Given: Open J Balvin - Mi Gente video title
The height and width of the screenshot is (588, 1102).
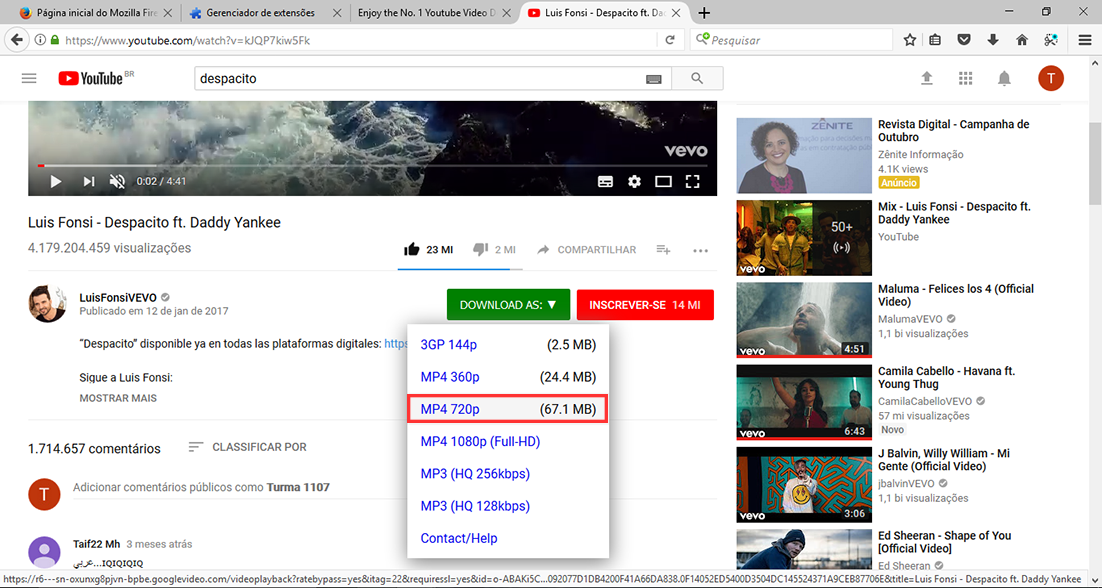Looking at the screenshot, I should click(x=942, y=459).
